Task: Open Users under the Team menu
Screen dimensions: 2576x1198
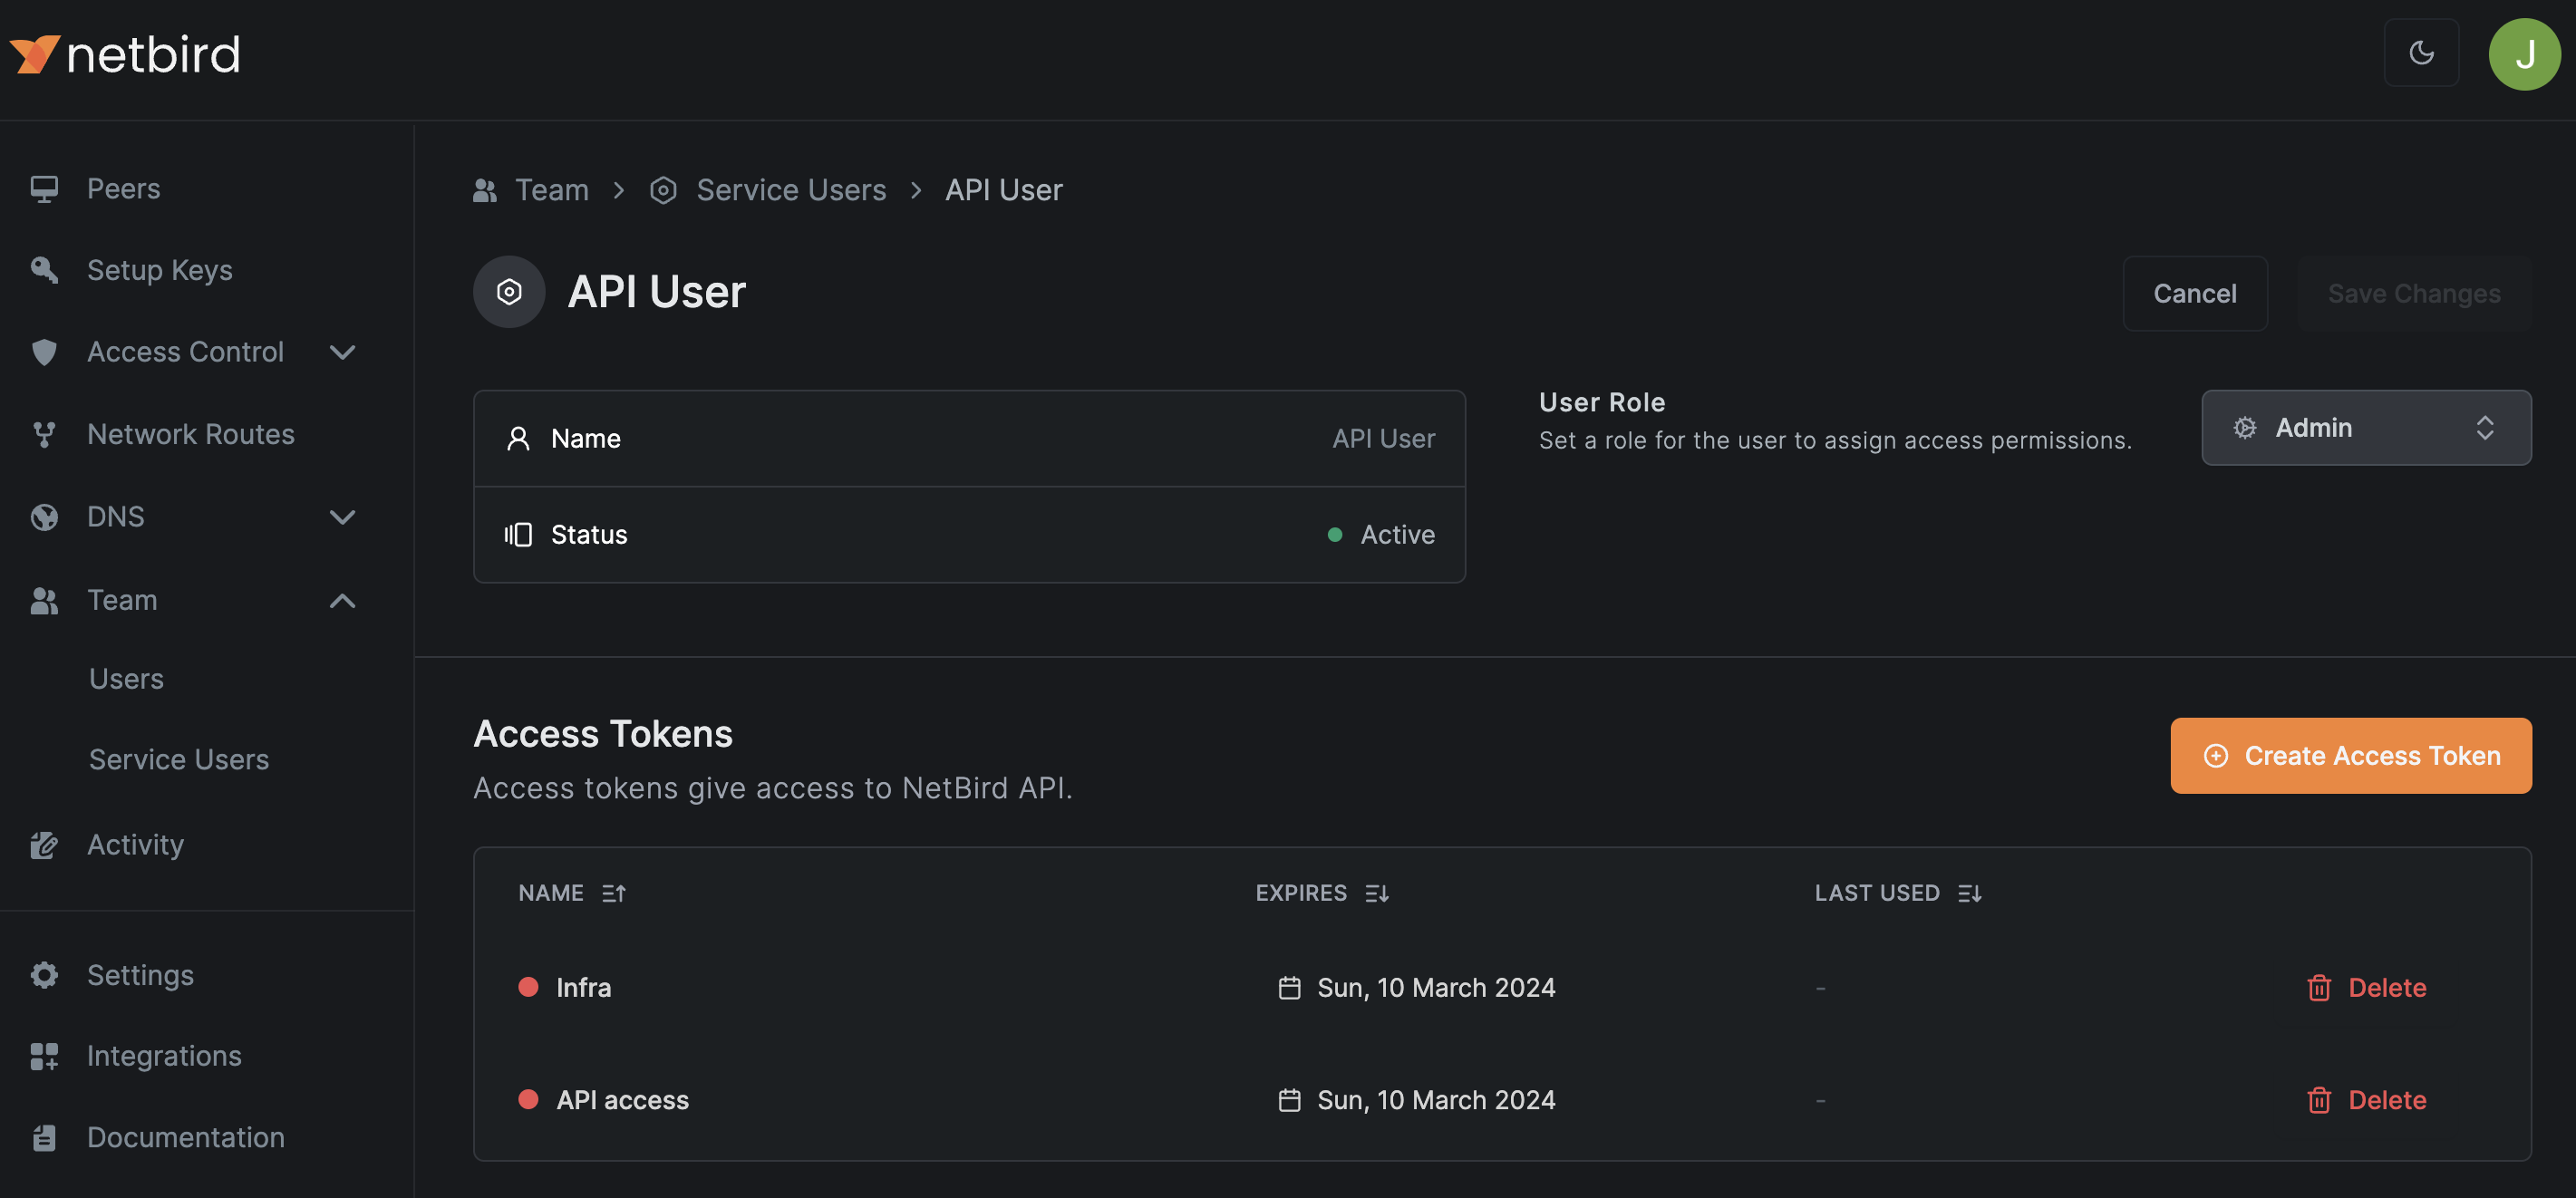Action: pyautogui.click(x=126, y=678)
